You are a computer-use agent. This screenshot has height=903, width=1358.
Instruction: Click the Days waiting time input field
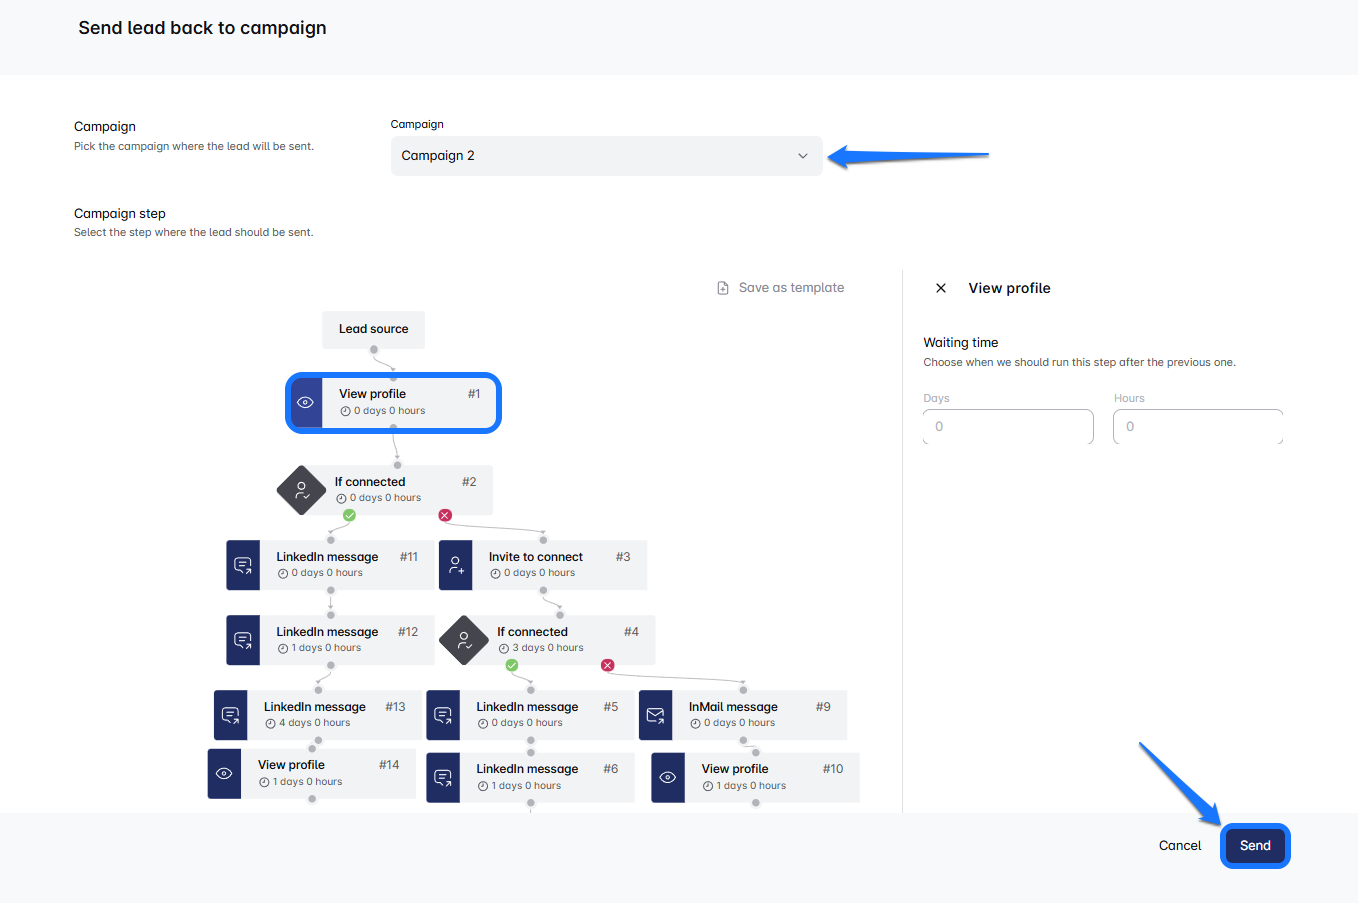(x=1008, y=427)
